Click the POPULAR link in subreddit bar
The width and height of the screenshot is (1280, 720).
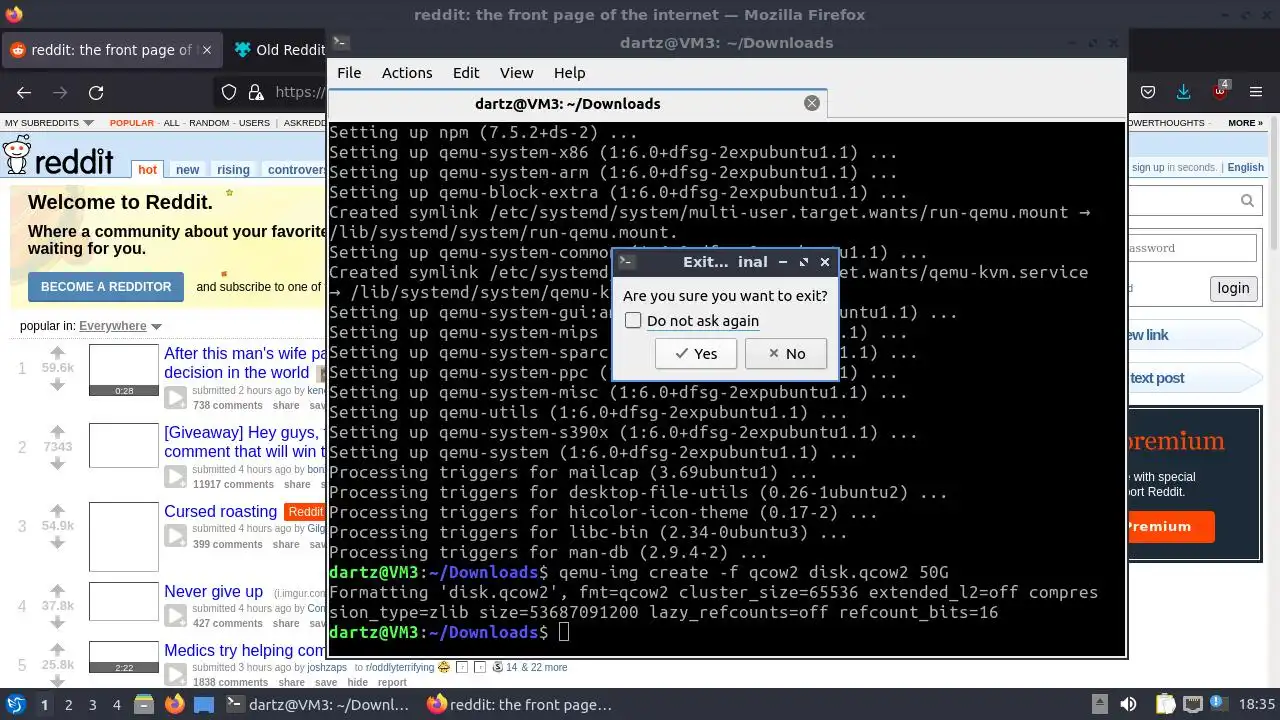pyautogui.click(x=132, y=123)
